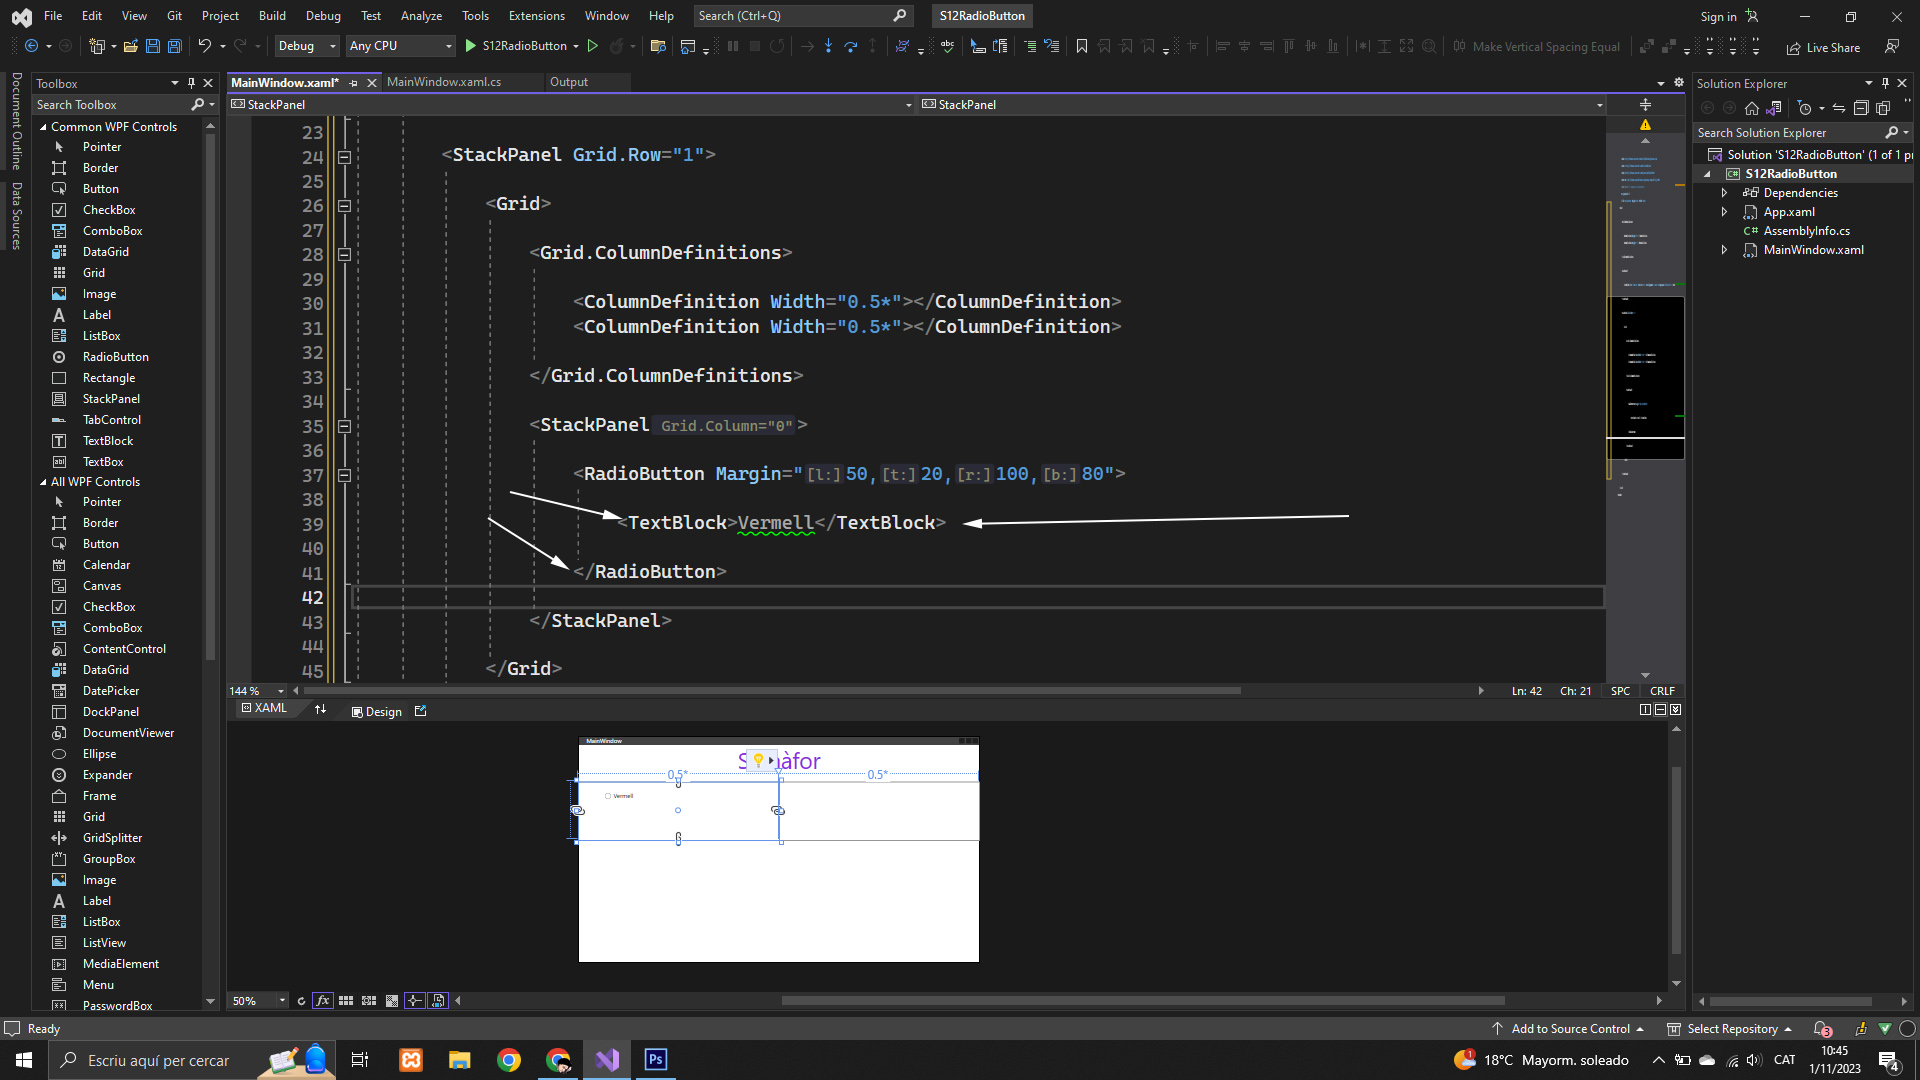Expand the Dependencies node in Solution Explorer

click(1724, 193)
